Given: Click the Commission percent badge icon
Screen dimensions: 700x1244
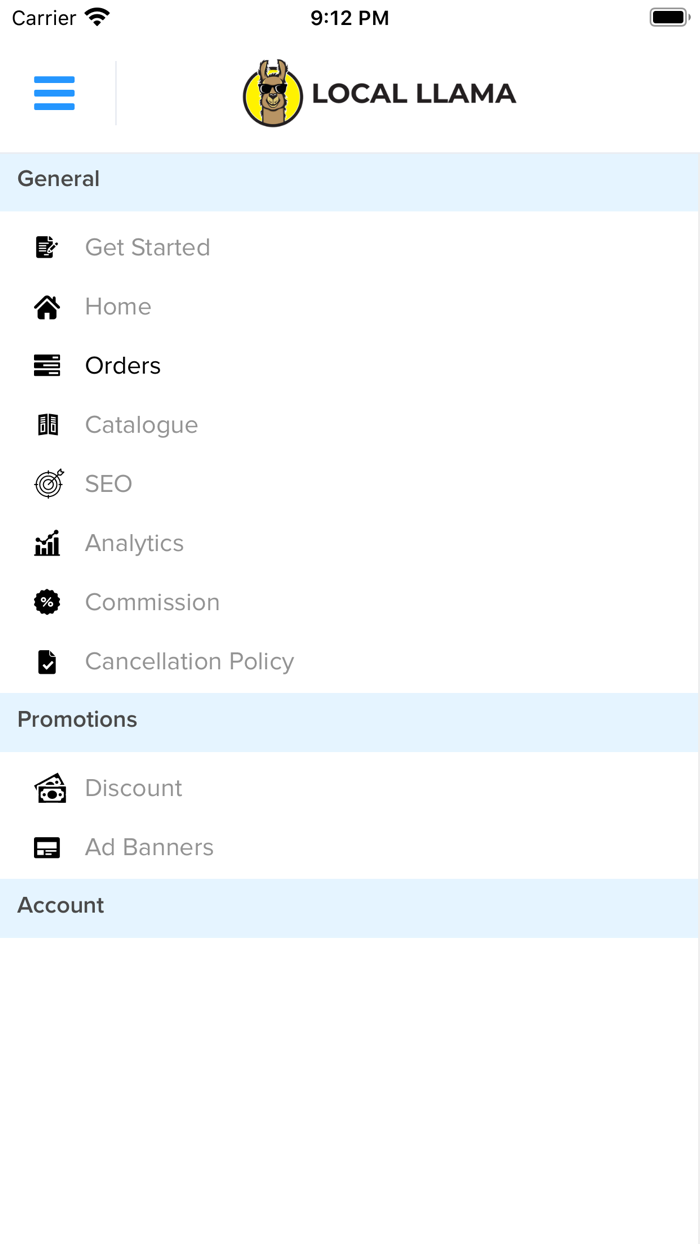Looking at the screenshot, I should (47, 602).
